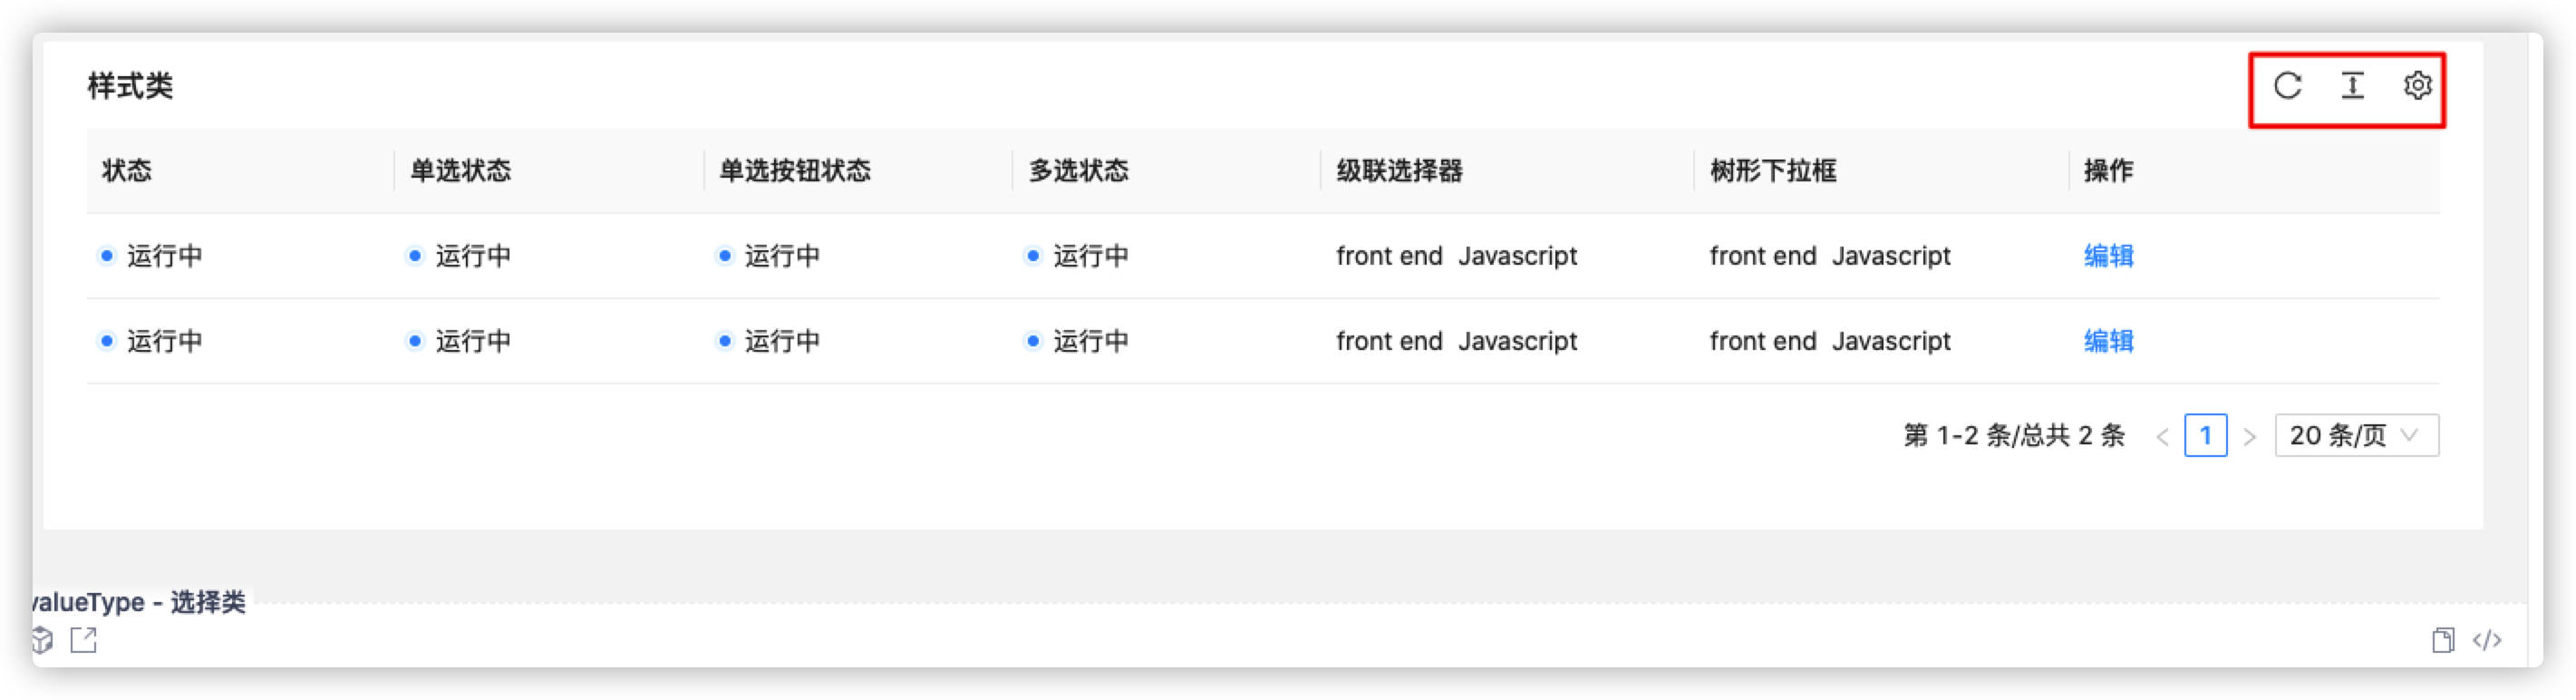This screenshot has height=700, width=2576.
Task: Open the demo in new window icon
Action: point(84,641)
